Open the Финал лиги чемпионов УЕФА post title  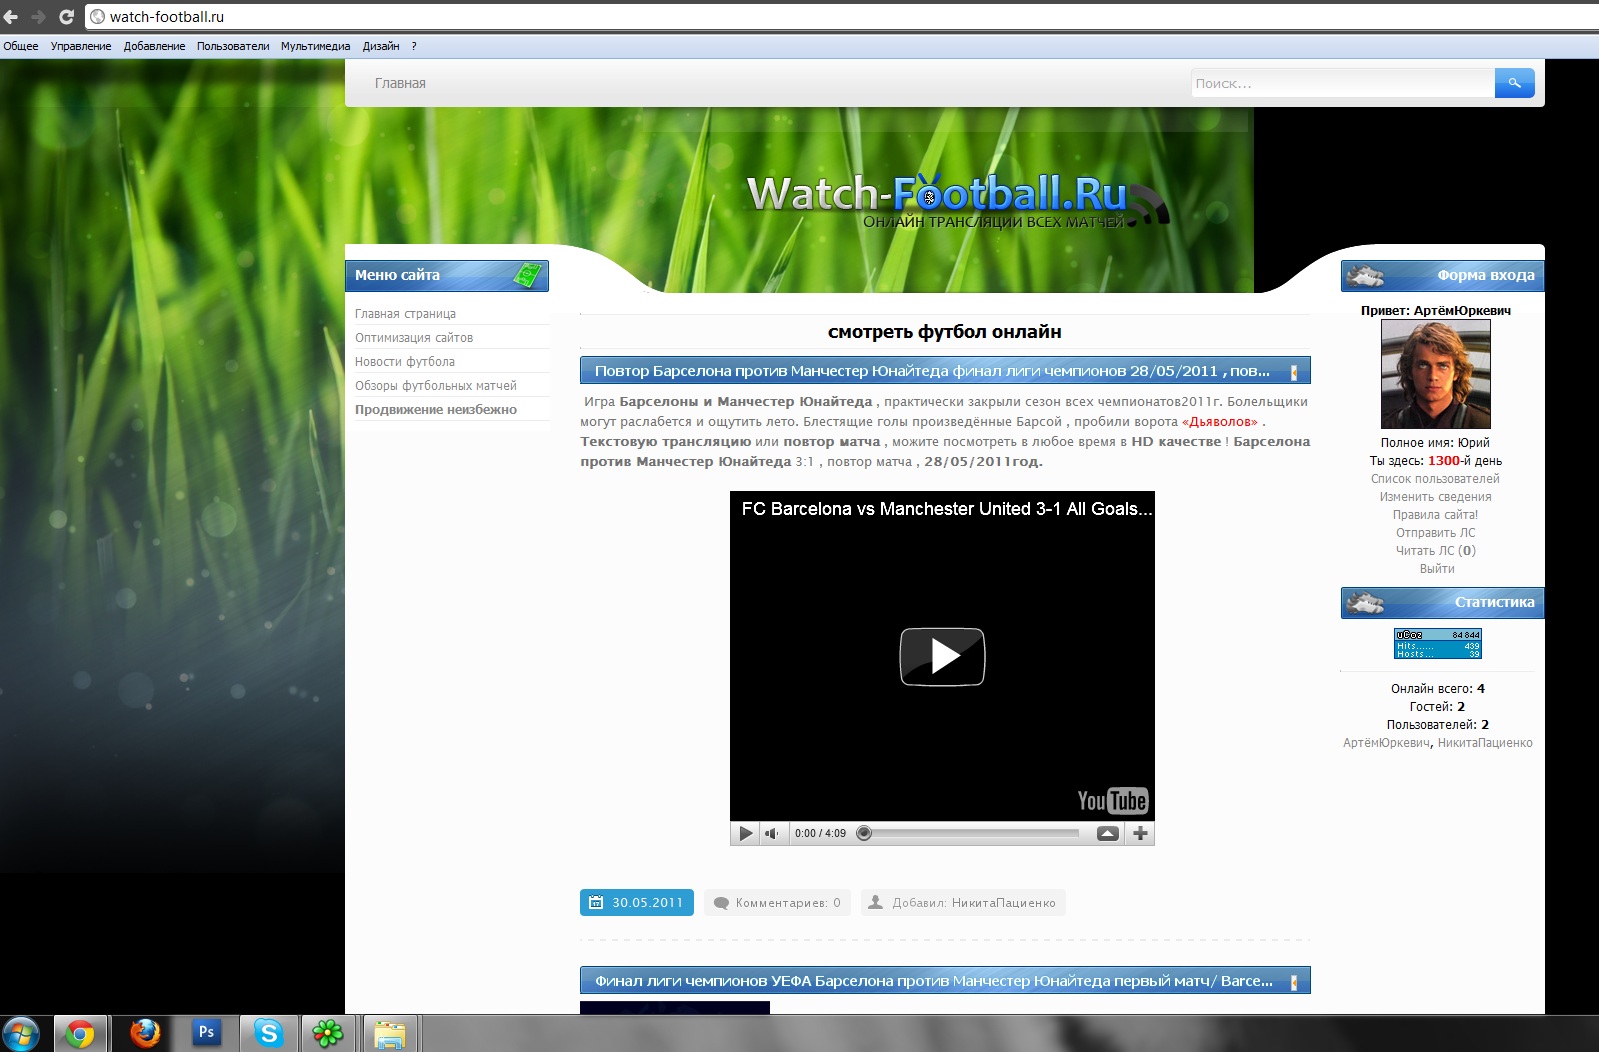tap(934, 981)
